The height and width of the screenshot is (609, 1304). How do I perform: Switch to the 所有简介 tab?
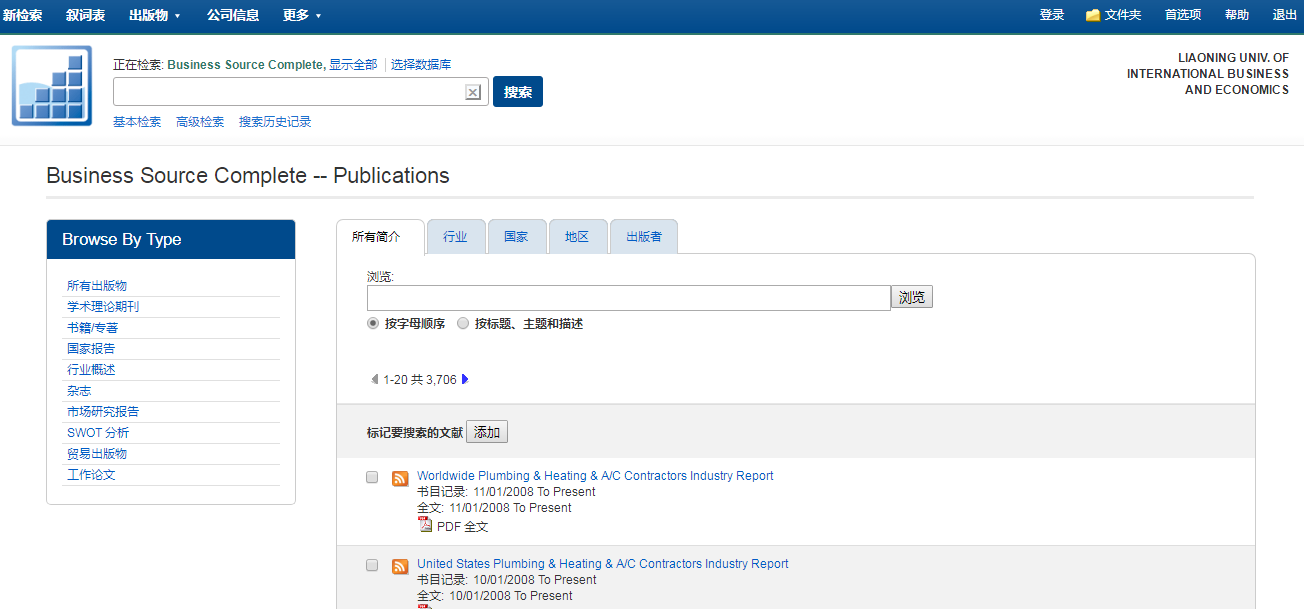coord(380,237)
